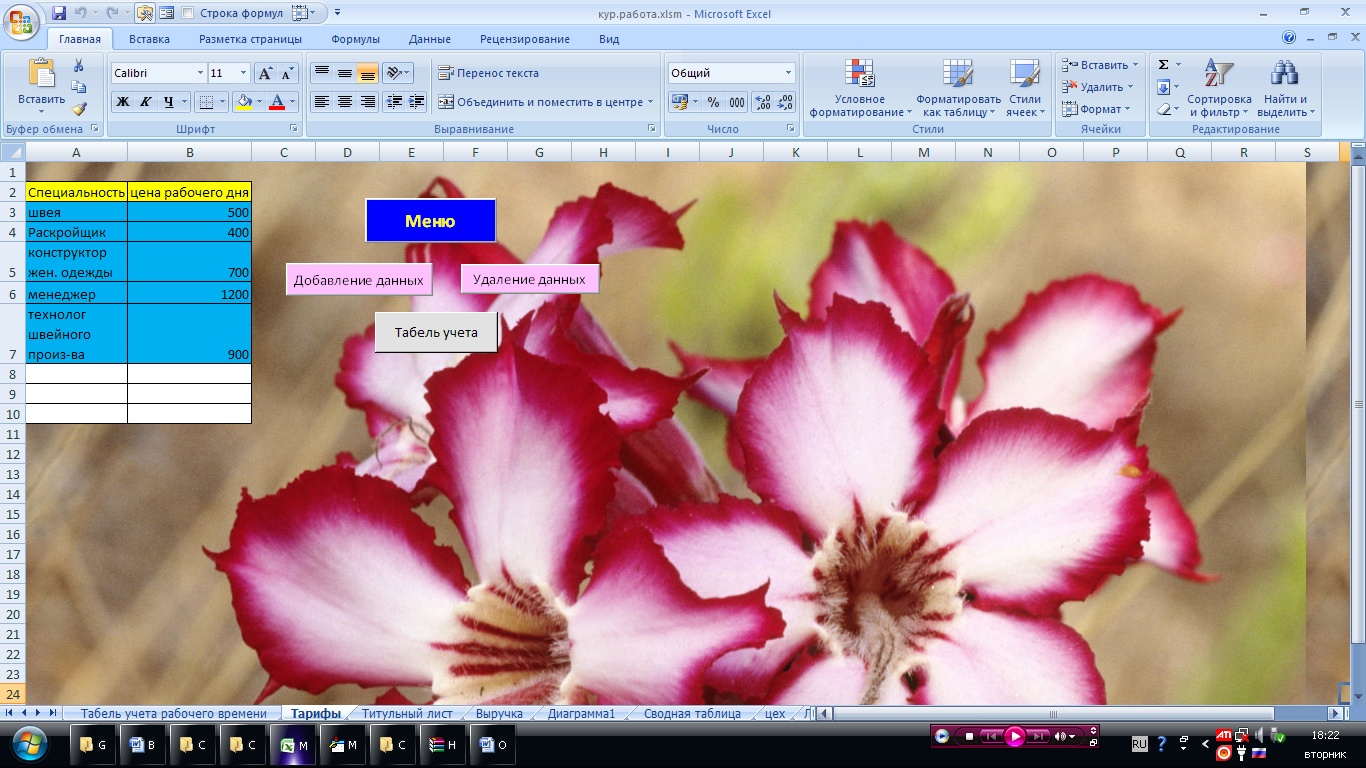Switch to the Вставка ribbon tab
The width and height of the screenshot is (1366, 768).
click(x=149, y=39)
